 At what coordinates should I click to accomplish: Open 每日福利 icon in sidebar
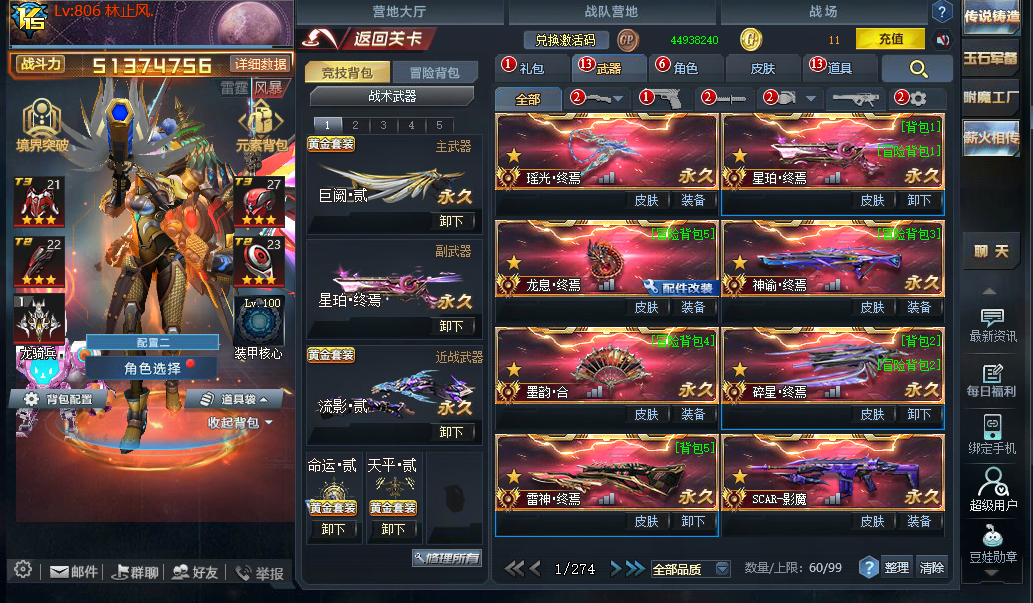pos(992,380)
